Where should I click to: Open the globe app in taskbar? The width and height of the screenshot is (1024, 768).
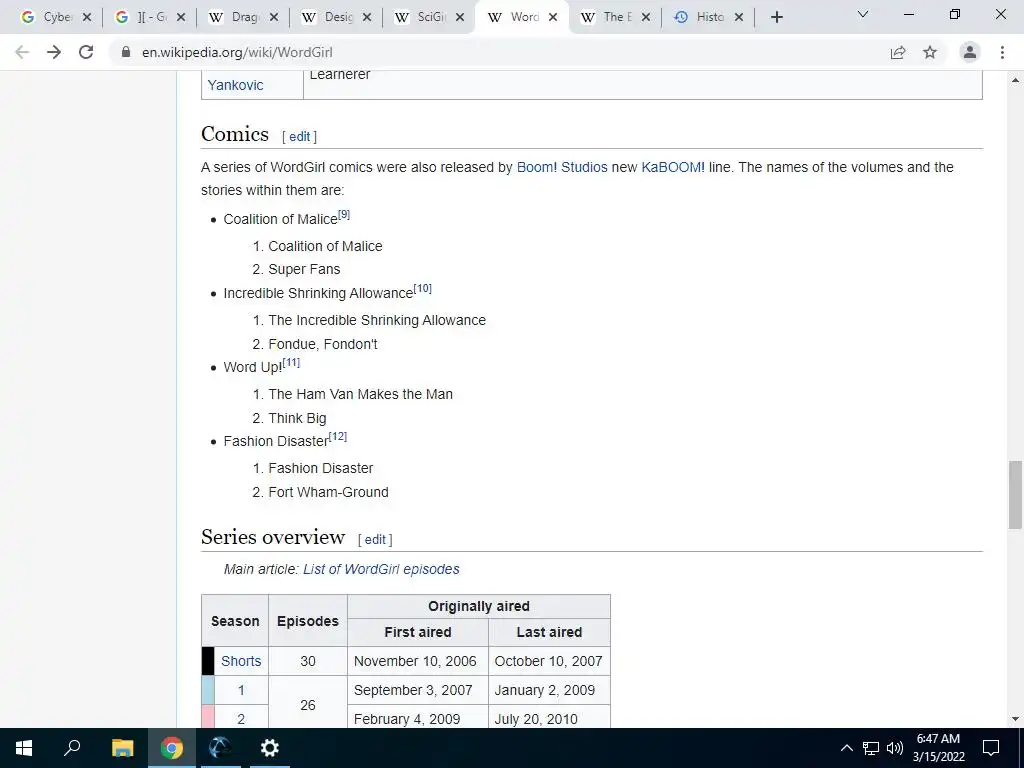[x=220, y=748]
